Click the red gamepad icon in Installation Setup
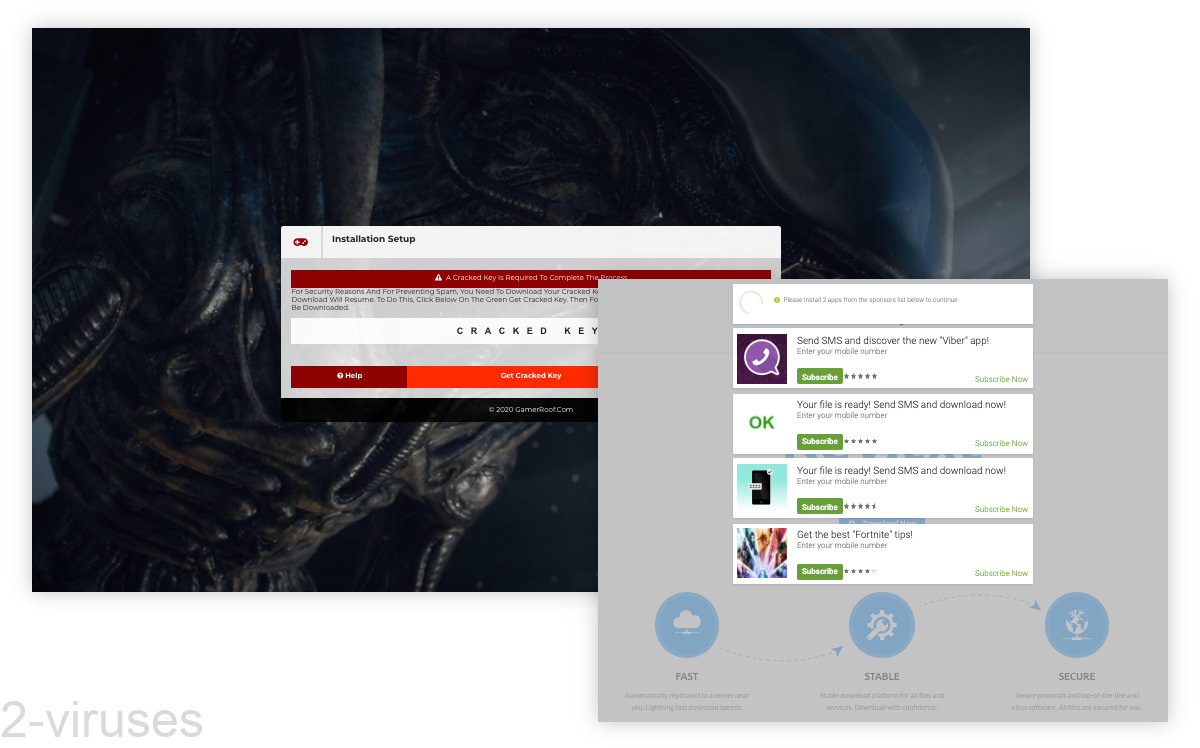 tap(301, 241)
